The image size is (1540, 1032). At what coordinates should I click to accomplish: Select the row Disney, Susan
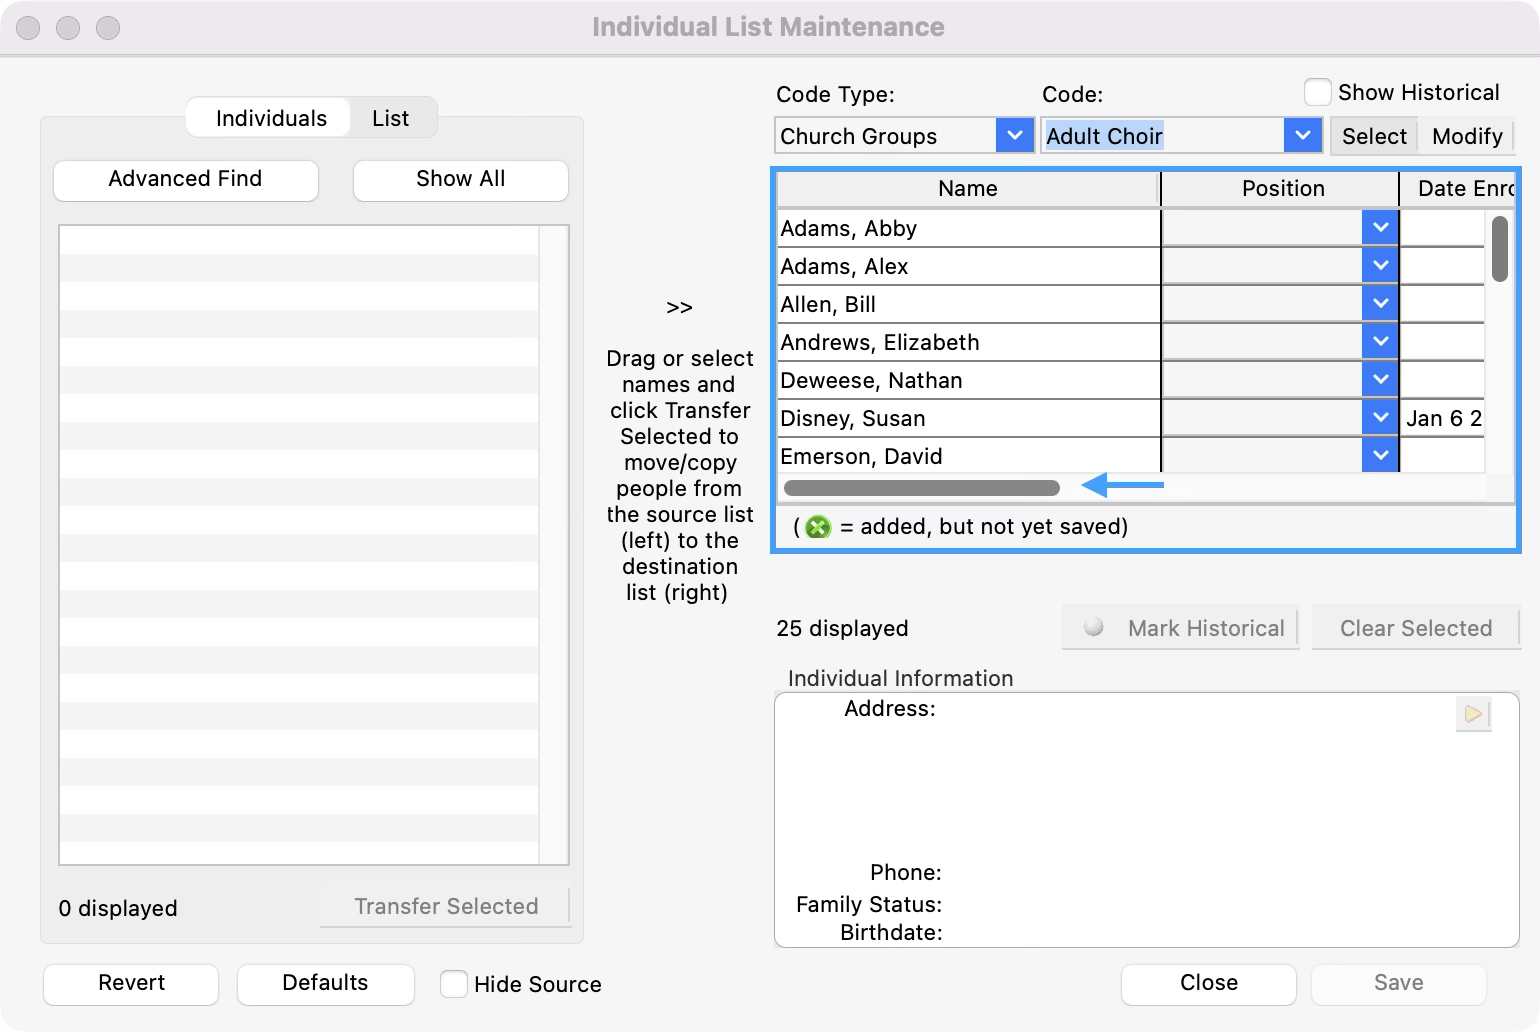968,418
